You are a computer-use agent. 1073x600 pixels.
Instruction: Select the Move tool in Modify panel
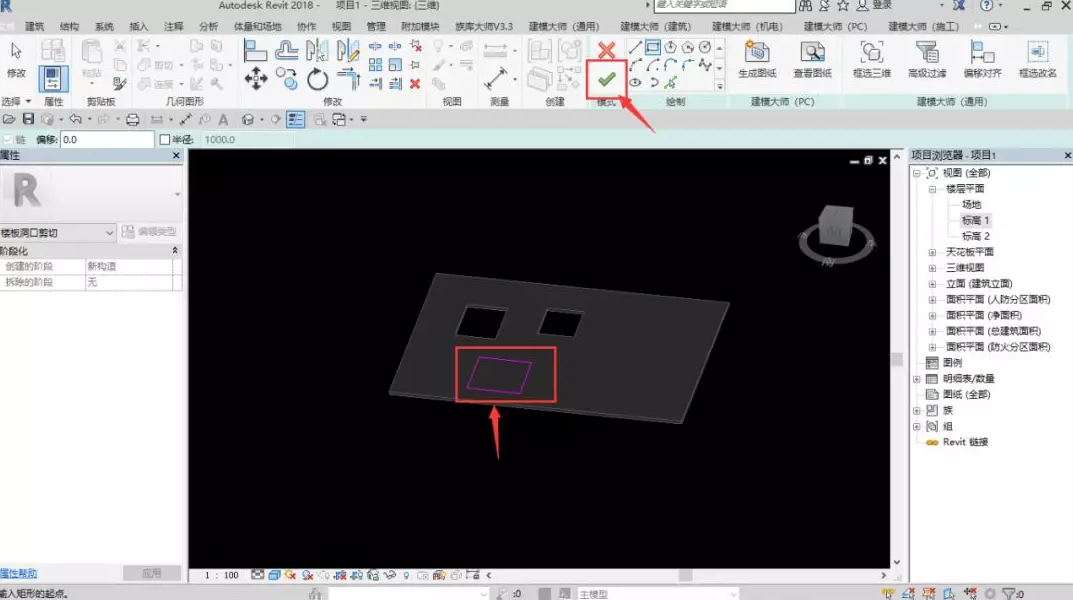tap(256, 79)
